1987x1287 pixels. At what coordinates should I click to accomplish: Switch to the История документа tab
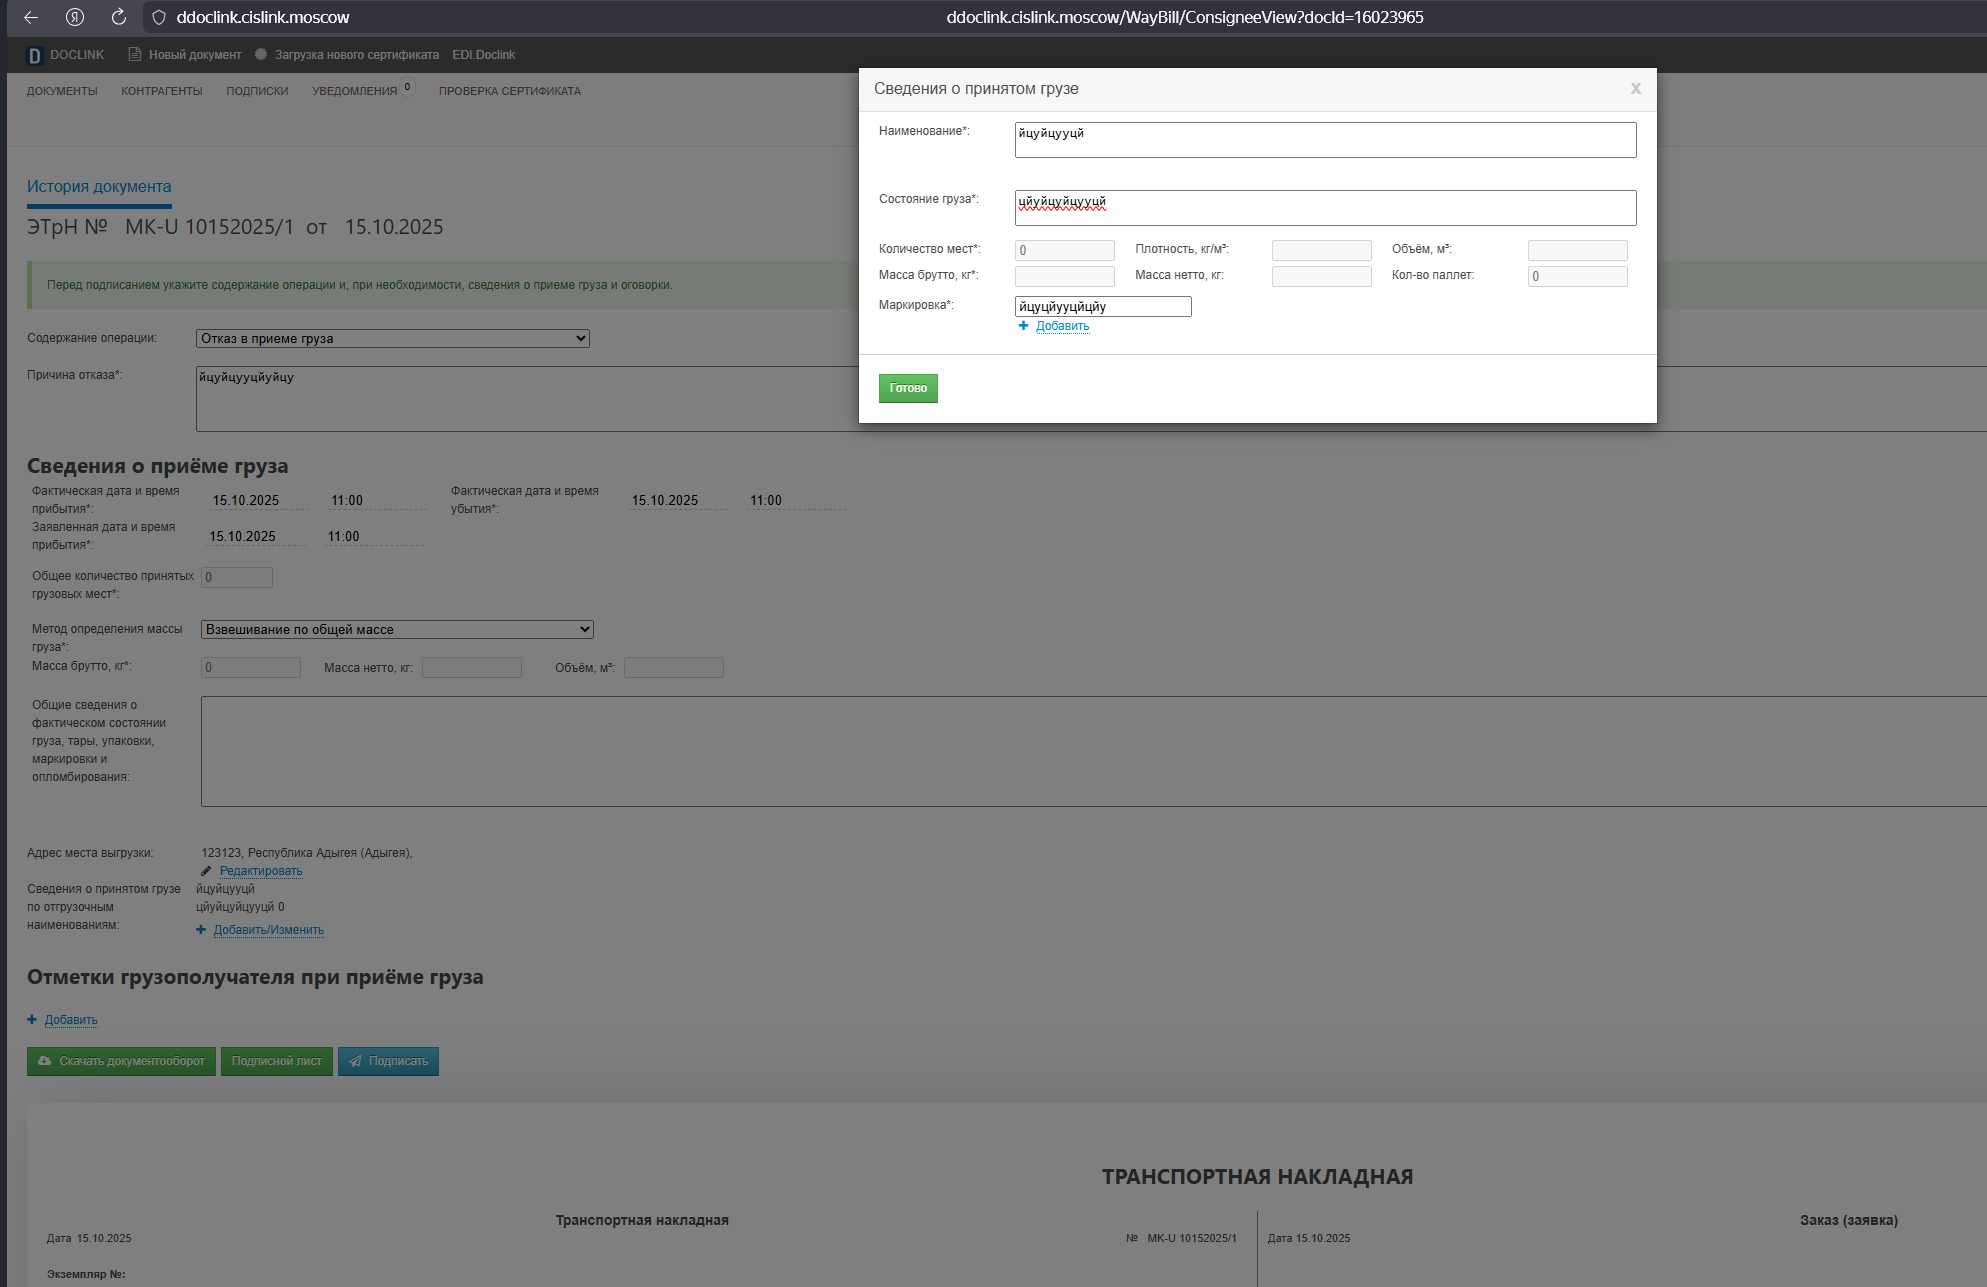pyautogui.click(x=99, y=187)
